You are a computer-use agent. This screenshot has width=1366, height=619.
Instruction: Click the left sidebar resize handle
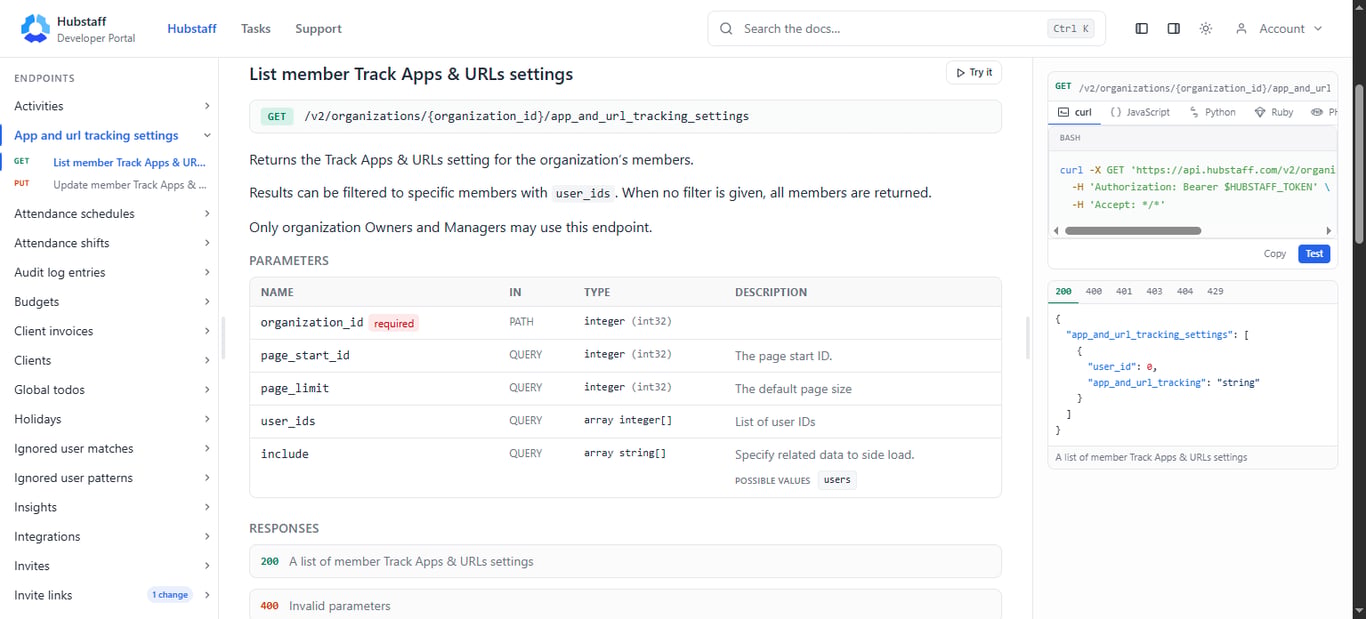click(x=223, y=338)
